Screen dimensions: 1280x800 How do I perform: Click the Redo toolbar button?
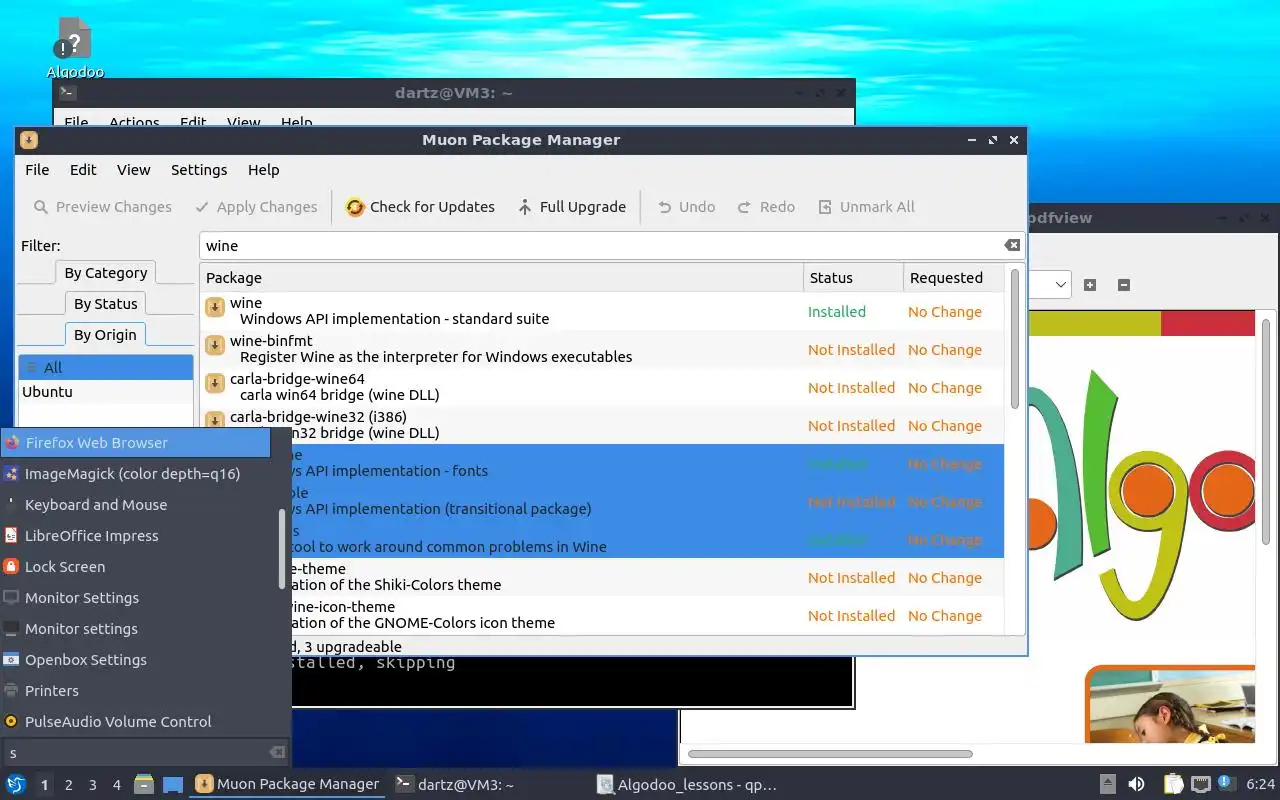[766, 207]
